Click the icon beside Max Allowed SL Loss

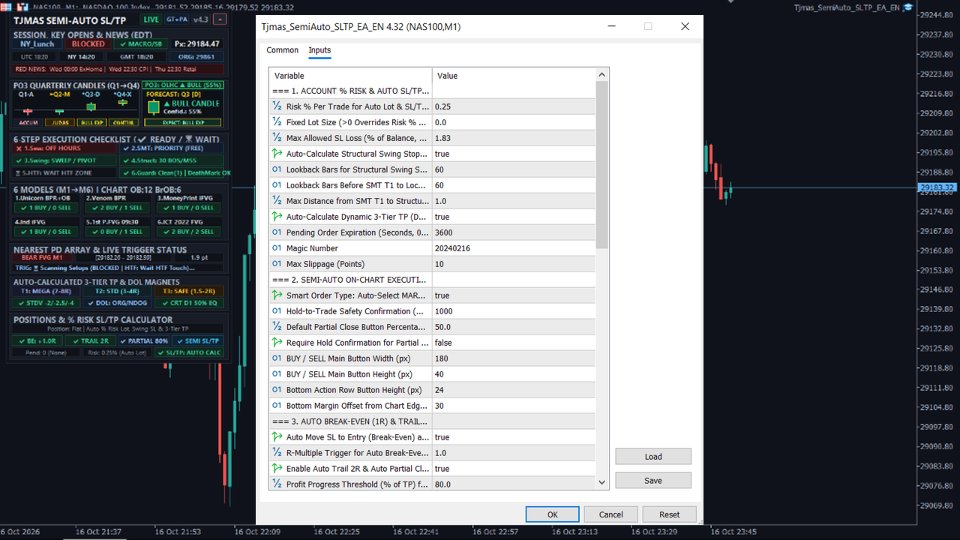click(277, 138)
